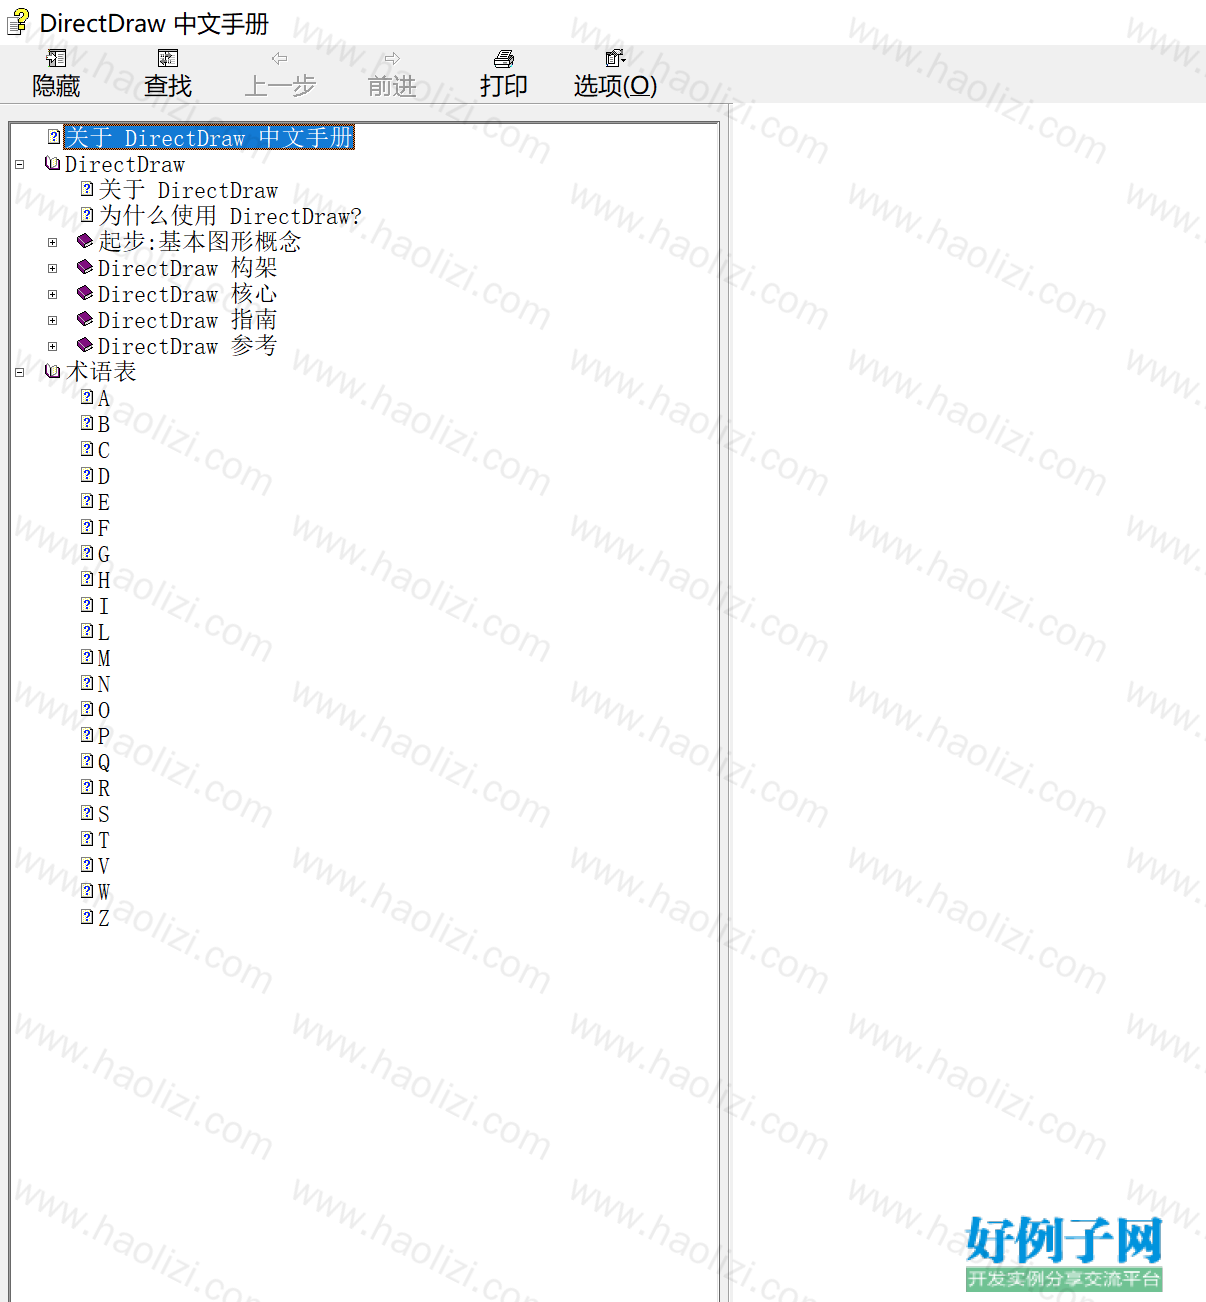
Task: Open glossary letter S
Action: (x=104, y=814)
